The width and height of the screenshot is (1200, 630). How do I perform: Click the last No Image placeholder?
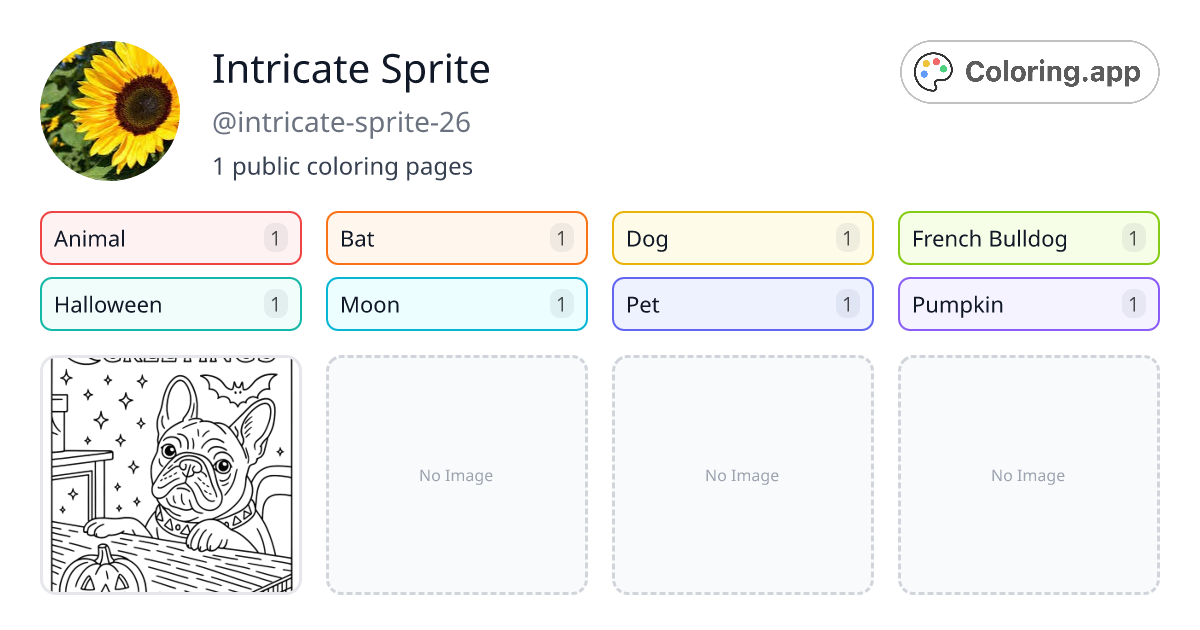[1028, 475]
